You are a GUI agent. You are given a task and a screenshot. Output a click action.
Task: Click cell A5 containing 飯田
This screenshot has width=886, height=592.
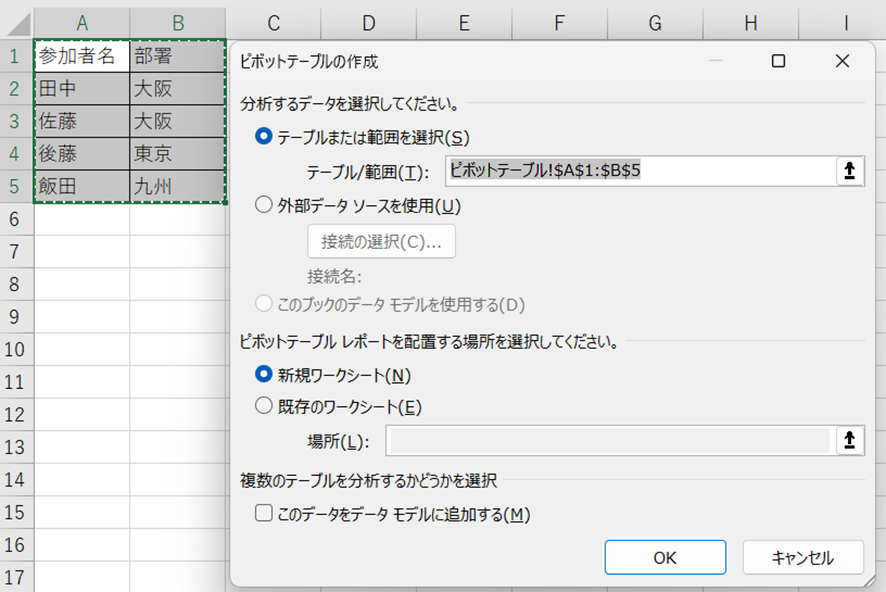point(81,187)
